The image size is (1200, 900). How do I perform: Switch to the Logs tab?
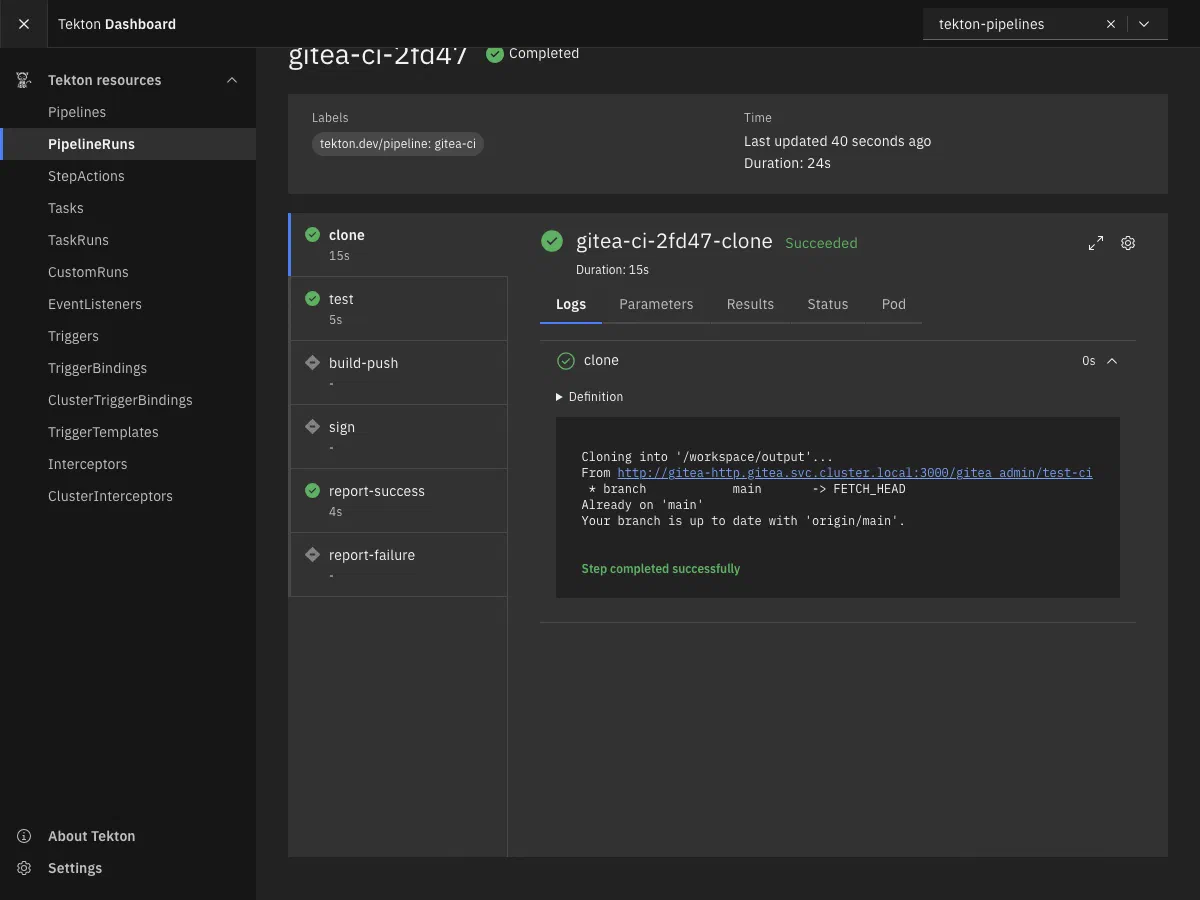click(571, 304)
